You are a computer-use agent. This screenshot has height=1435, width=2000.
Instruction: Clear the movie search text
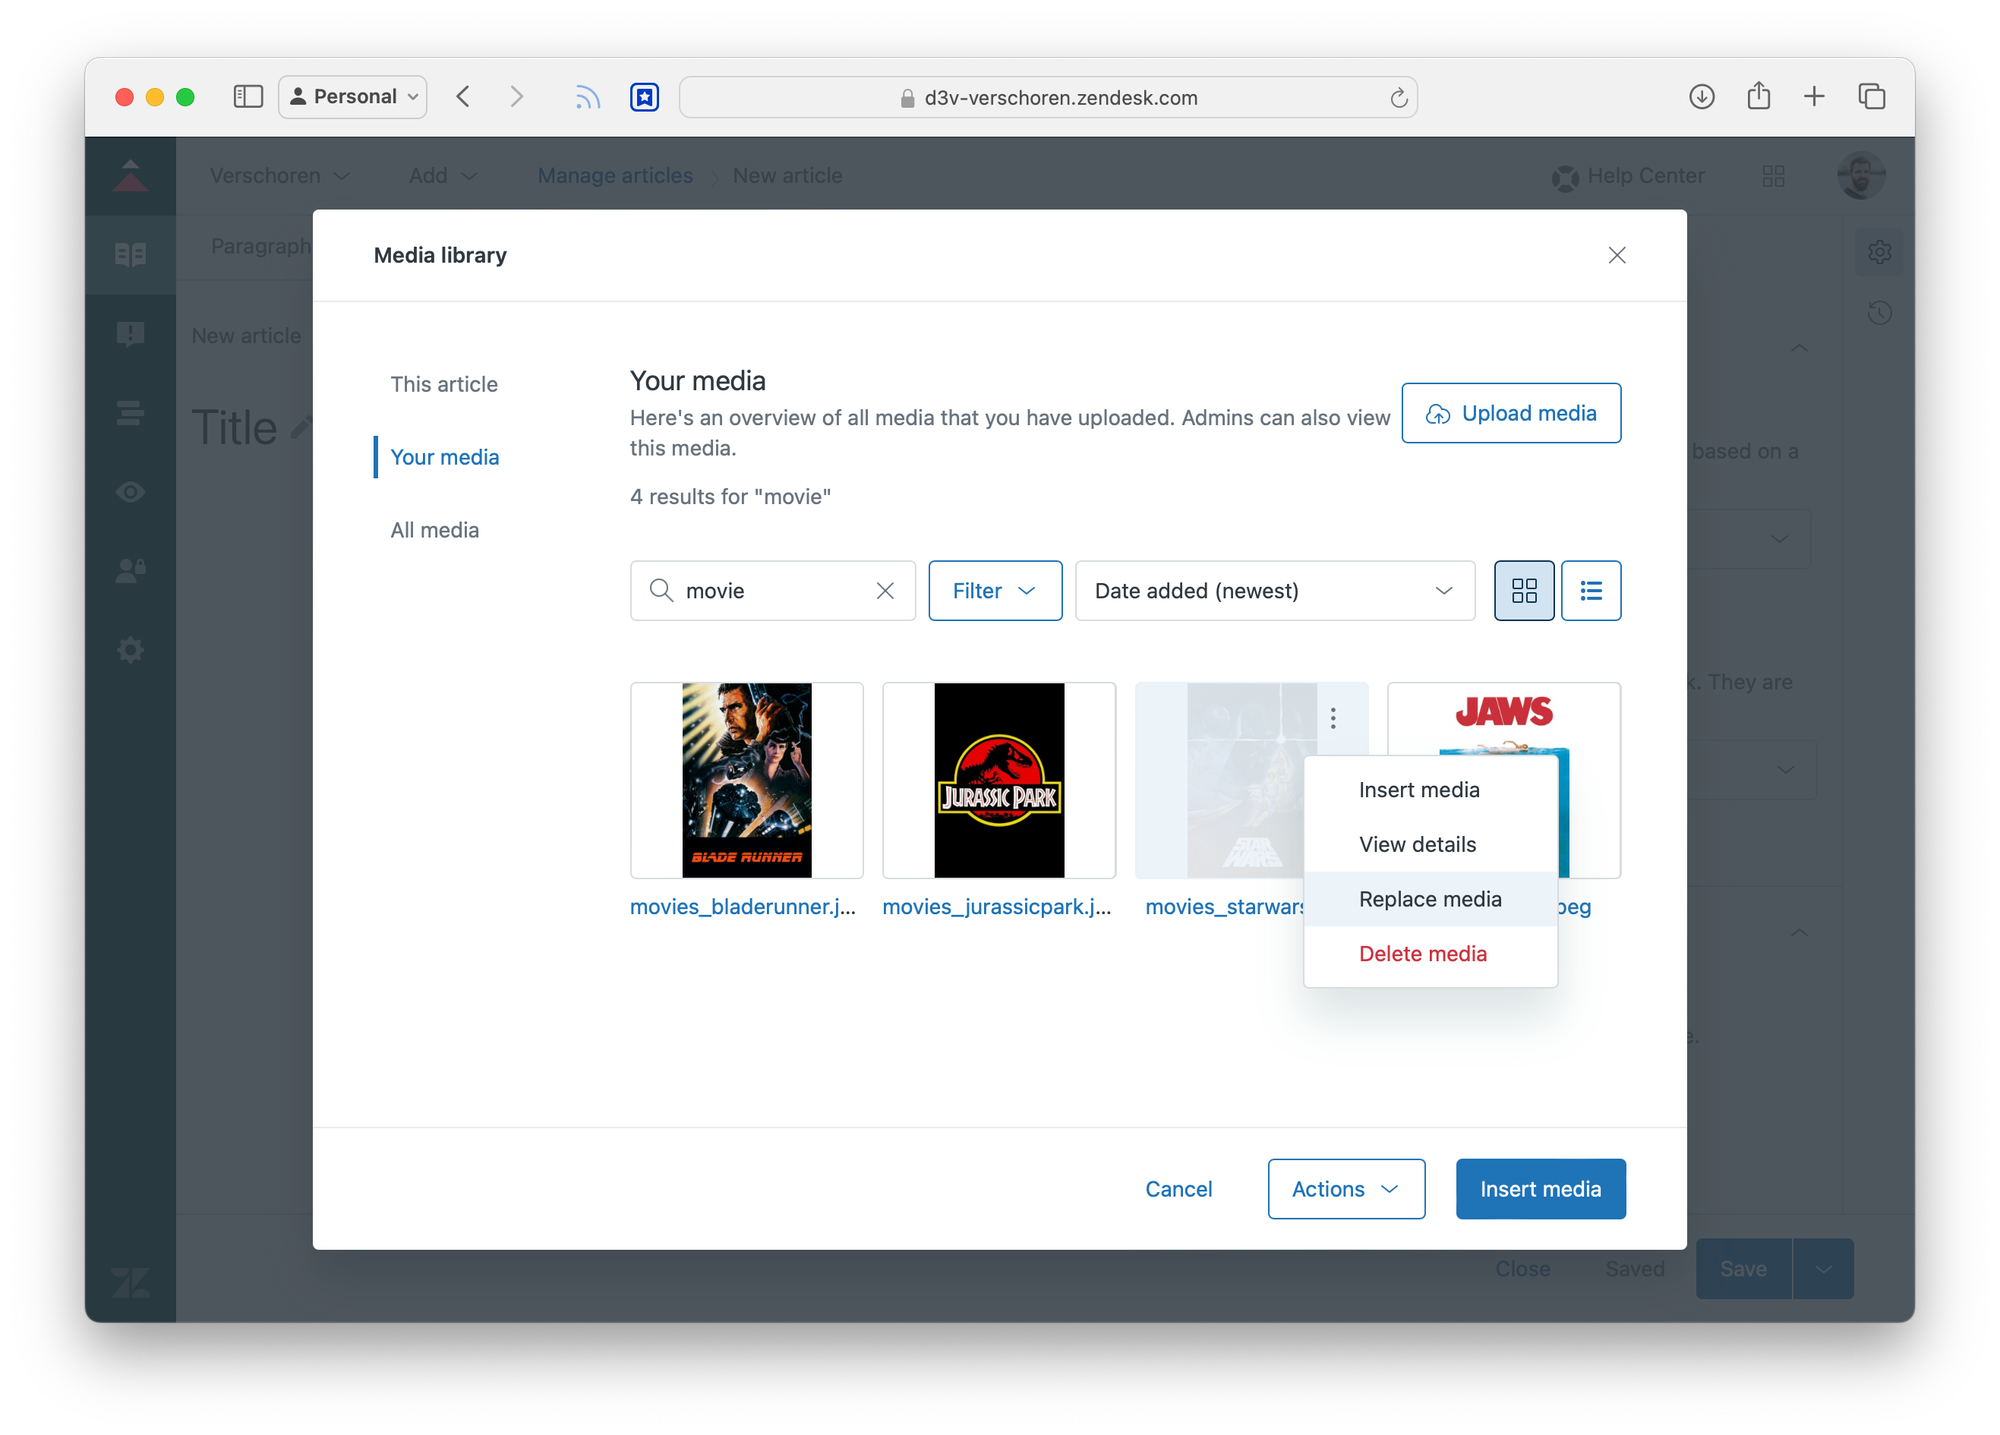pos(885,591)
